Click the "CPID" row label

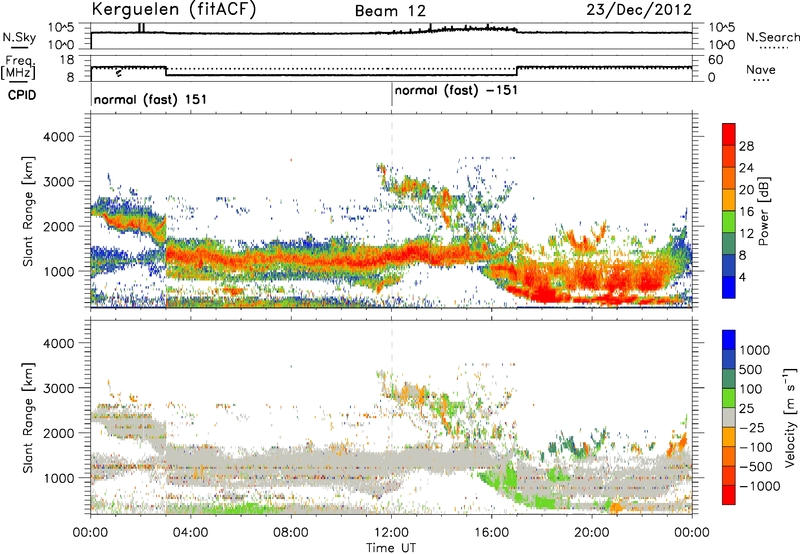coord(22,95)
